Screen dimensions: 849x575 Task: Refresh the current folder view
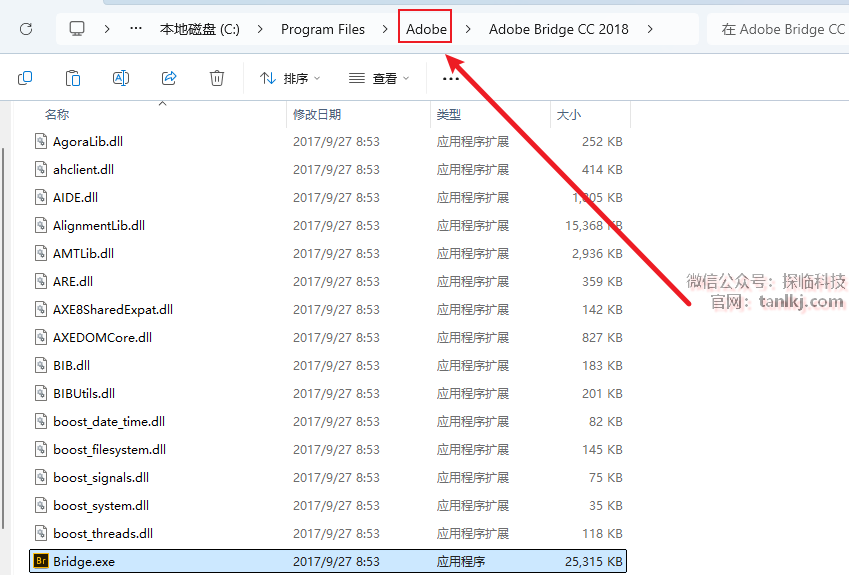click(x=26, y=29)
